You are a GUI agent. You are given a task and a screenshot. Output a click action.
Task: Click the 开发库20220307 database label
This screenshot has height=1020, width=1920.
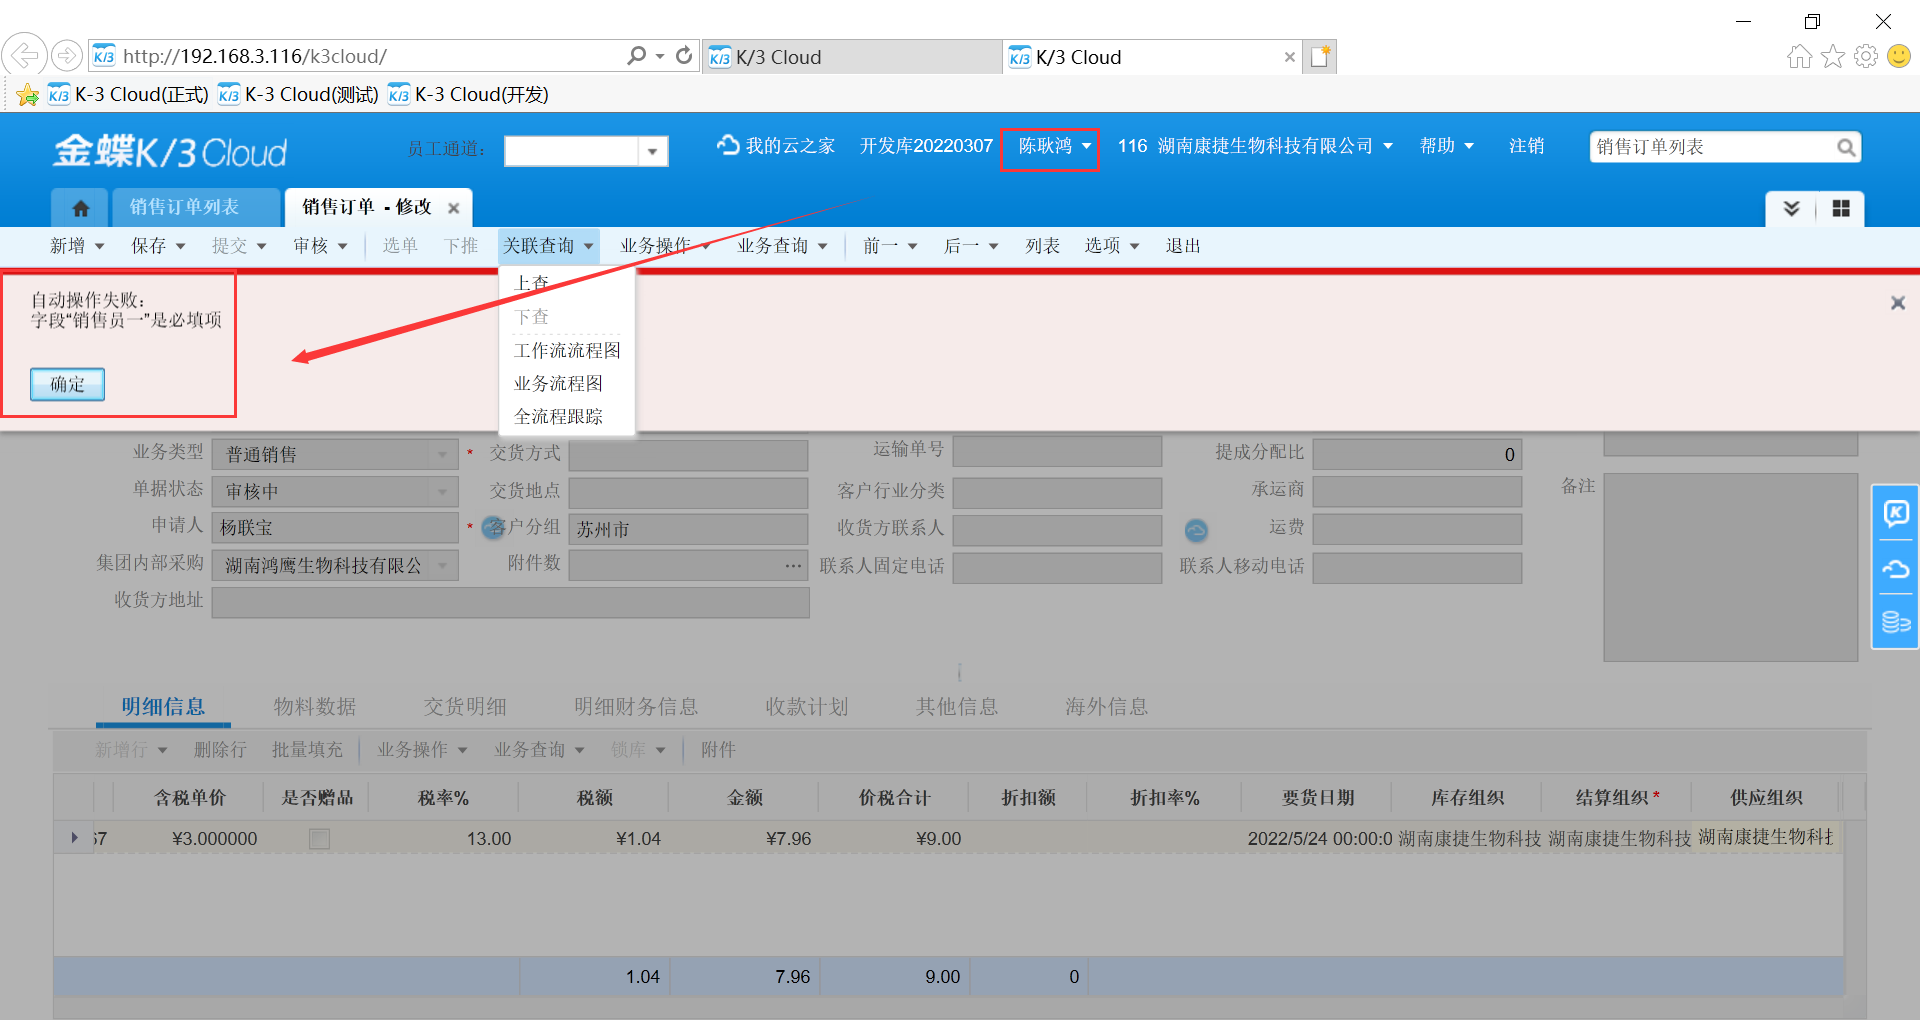click(926, 146)
